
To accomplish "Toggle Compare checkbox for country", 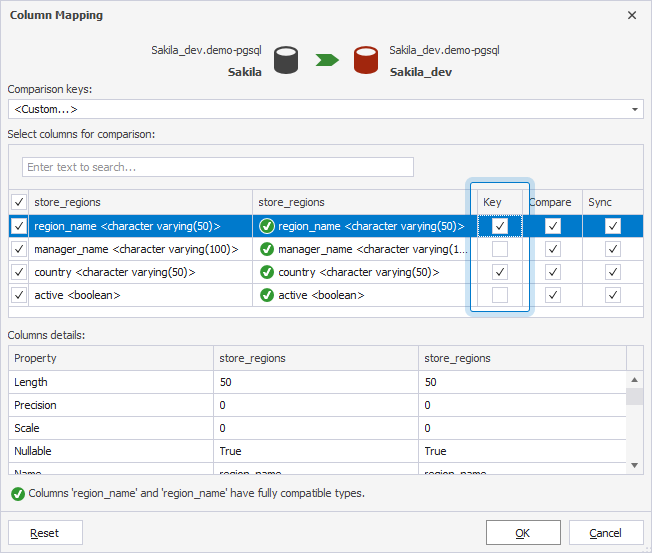I will point(553,272).
